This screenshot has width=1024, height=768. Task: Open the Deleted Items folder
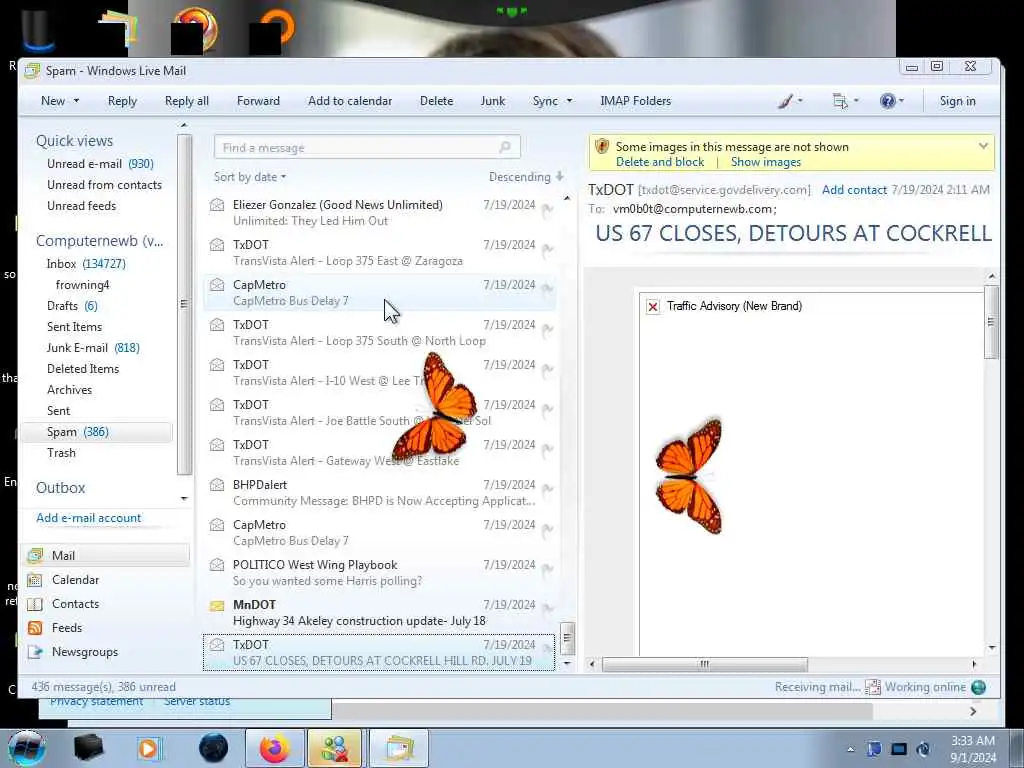tap(83, 369)
